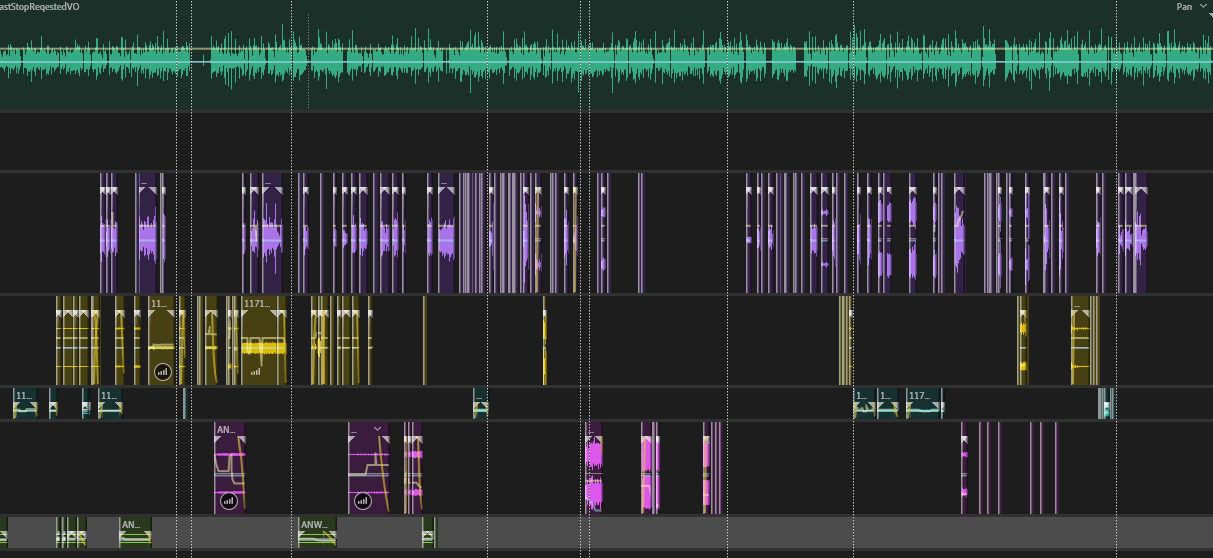This screenshot has width=1213, height=558.
Task: Click the magenta AN… clip title
Action: click(x=226, y=430)
